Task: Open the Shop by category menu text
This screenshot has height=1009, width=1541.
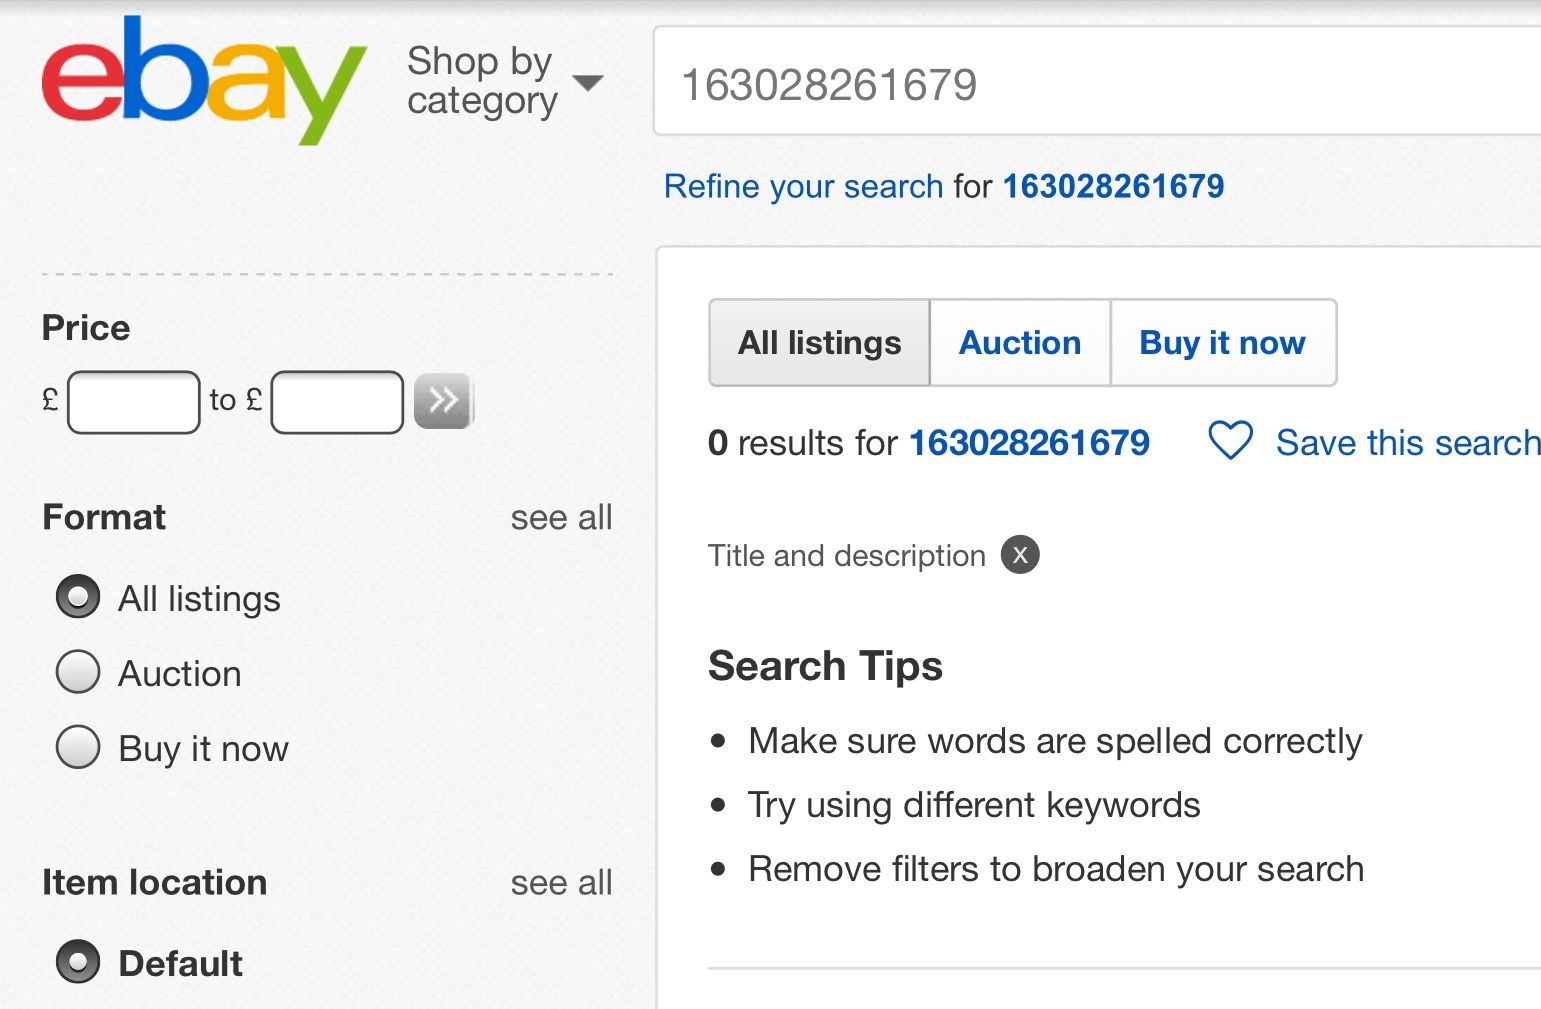Action: [482, 81]
